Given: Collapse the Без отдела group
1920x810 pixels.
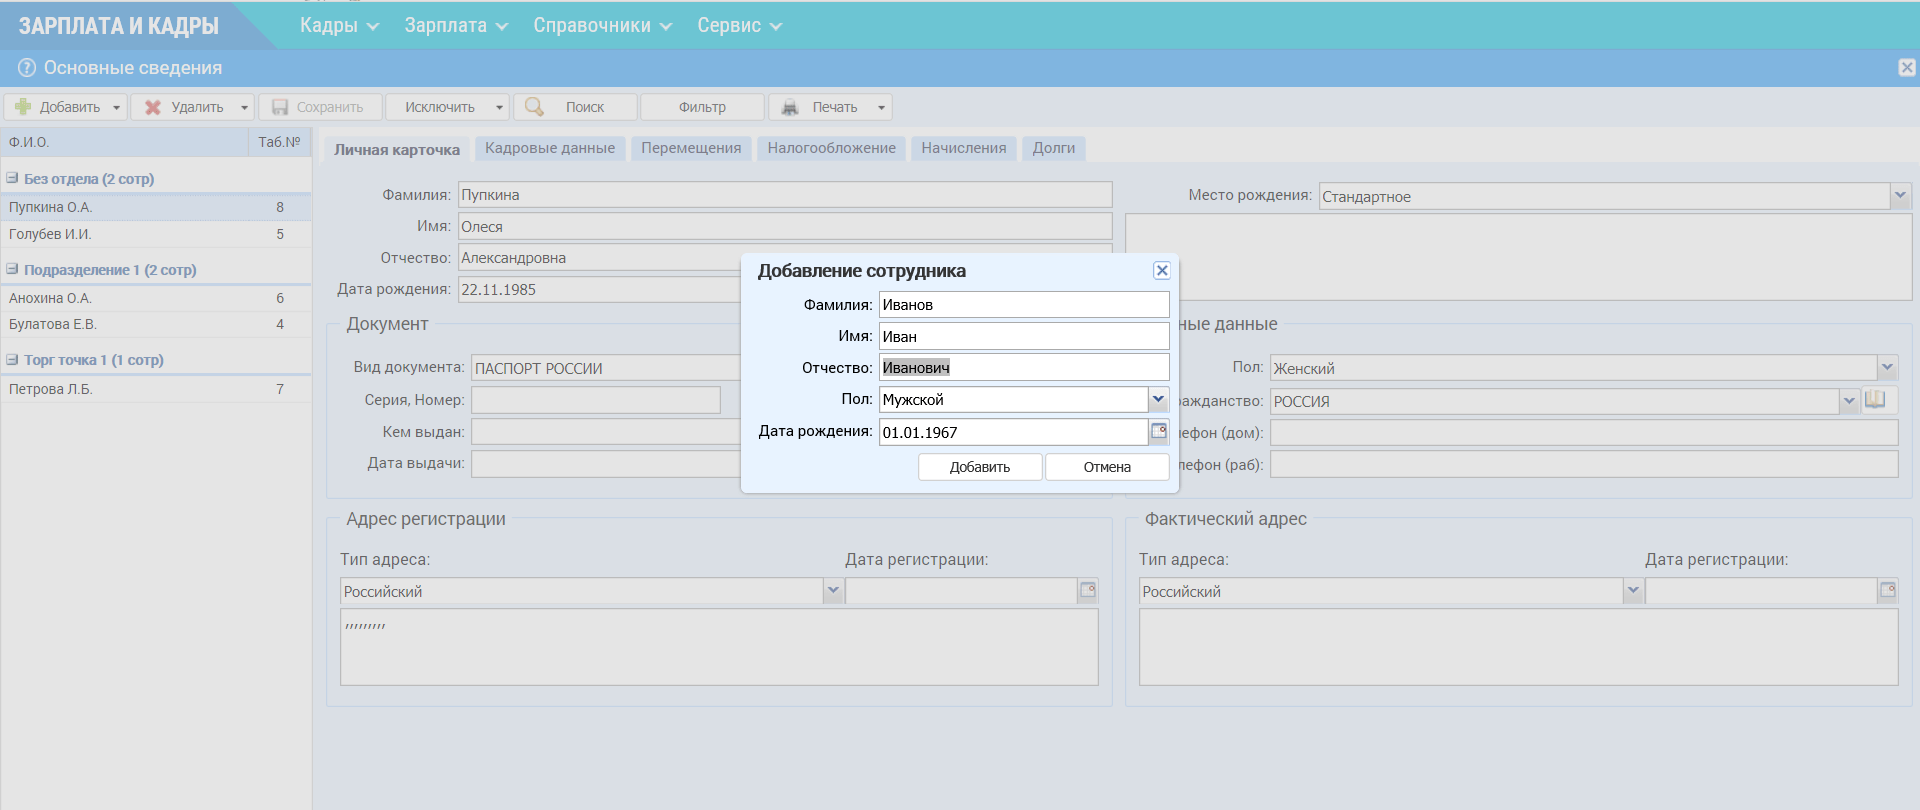Looking at the screenshot, I should pyautogui.click(x=13, y=178).
